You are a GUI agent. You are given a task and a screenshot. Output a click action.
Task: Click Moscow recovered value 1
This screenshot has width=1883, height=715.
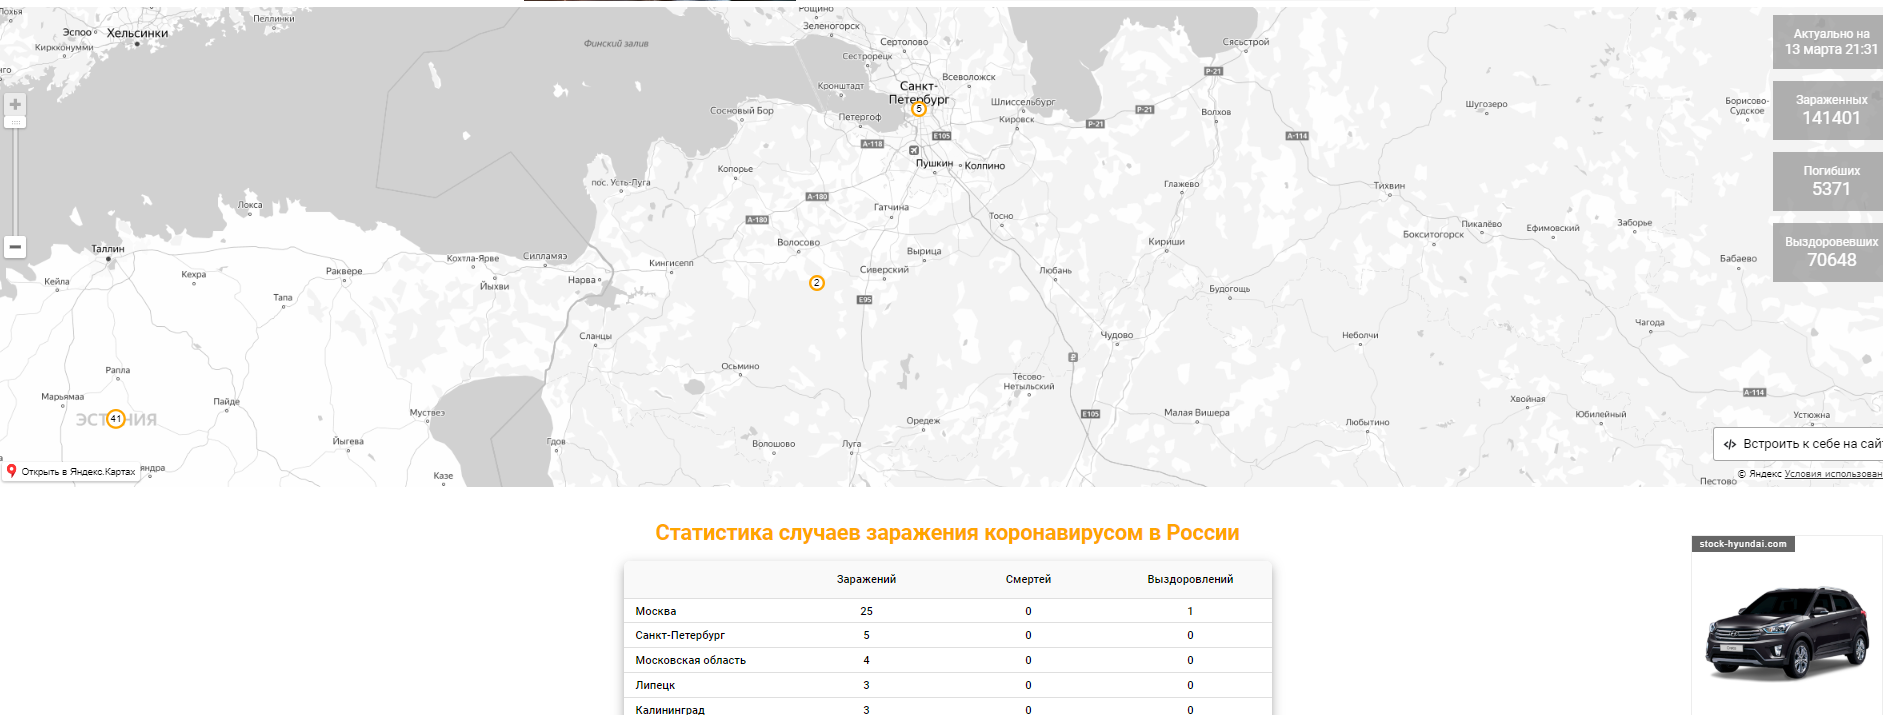tap(1190, 611)
